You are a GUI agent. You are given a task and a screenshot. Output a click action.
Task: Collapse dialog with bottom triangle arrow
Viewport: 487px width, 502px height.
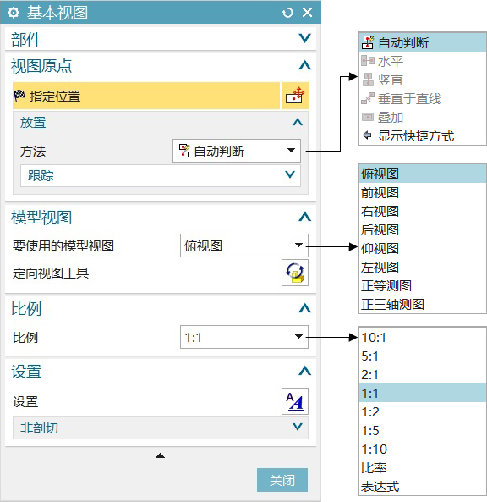tap(160, 456)
